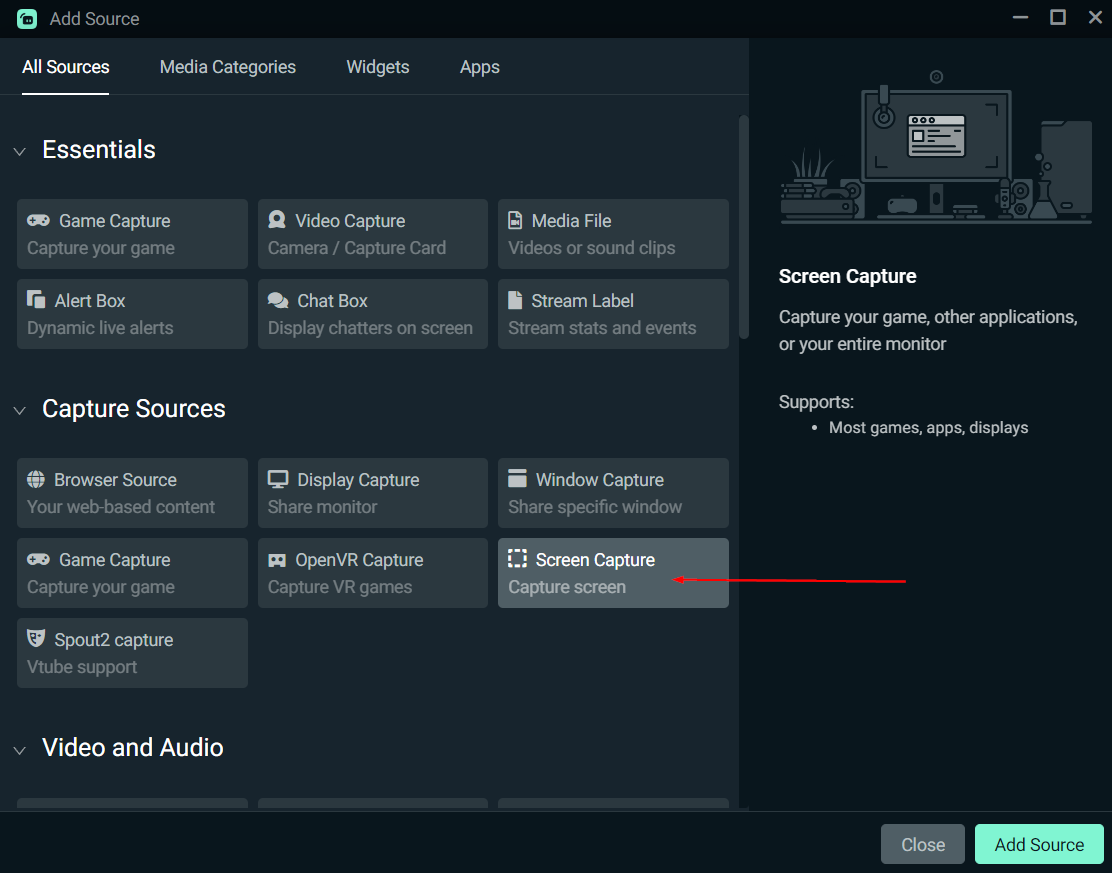Click the Alert Box icon
The height and width of the screenshot is (873, 1112).
point(36,299)
